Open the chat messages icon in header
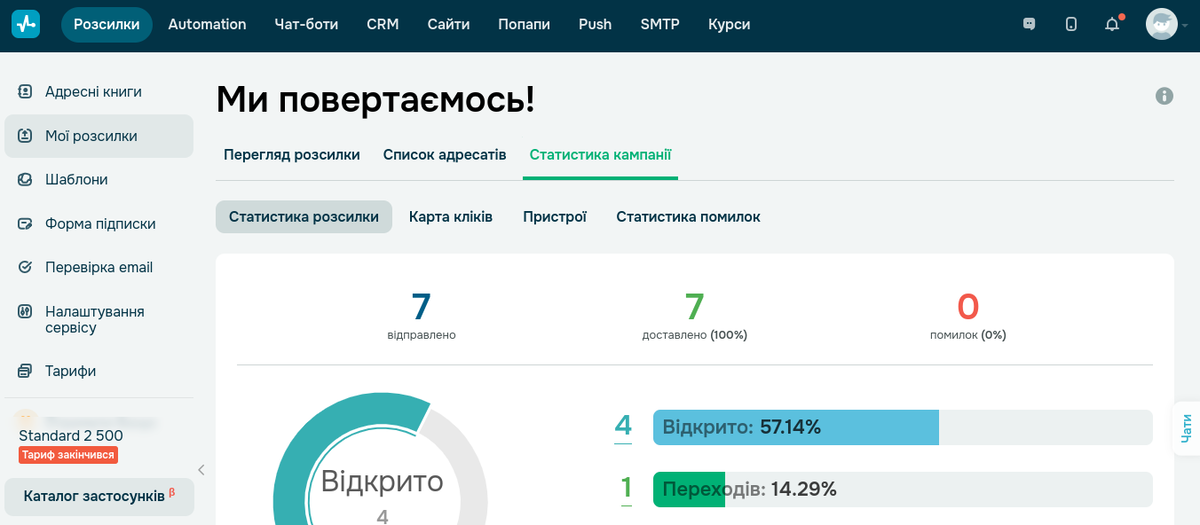 1030,24
